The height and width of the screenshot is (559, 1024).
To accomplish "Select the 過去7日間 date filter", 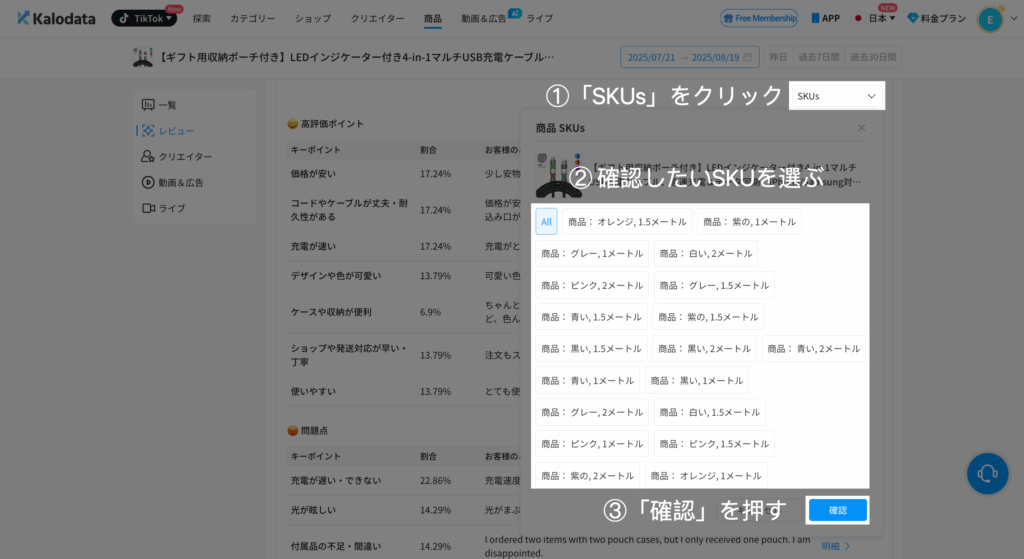I will tap(818, 57).
